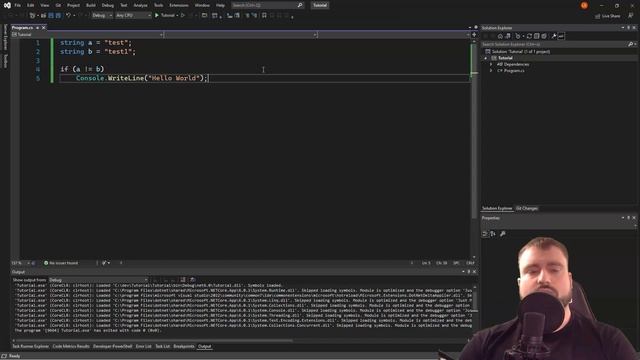Toggle Show All Files in Solution Explorer
The image size is (640, 360).
[544, 36]
